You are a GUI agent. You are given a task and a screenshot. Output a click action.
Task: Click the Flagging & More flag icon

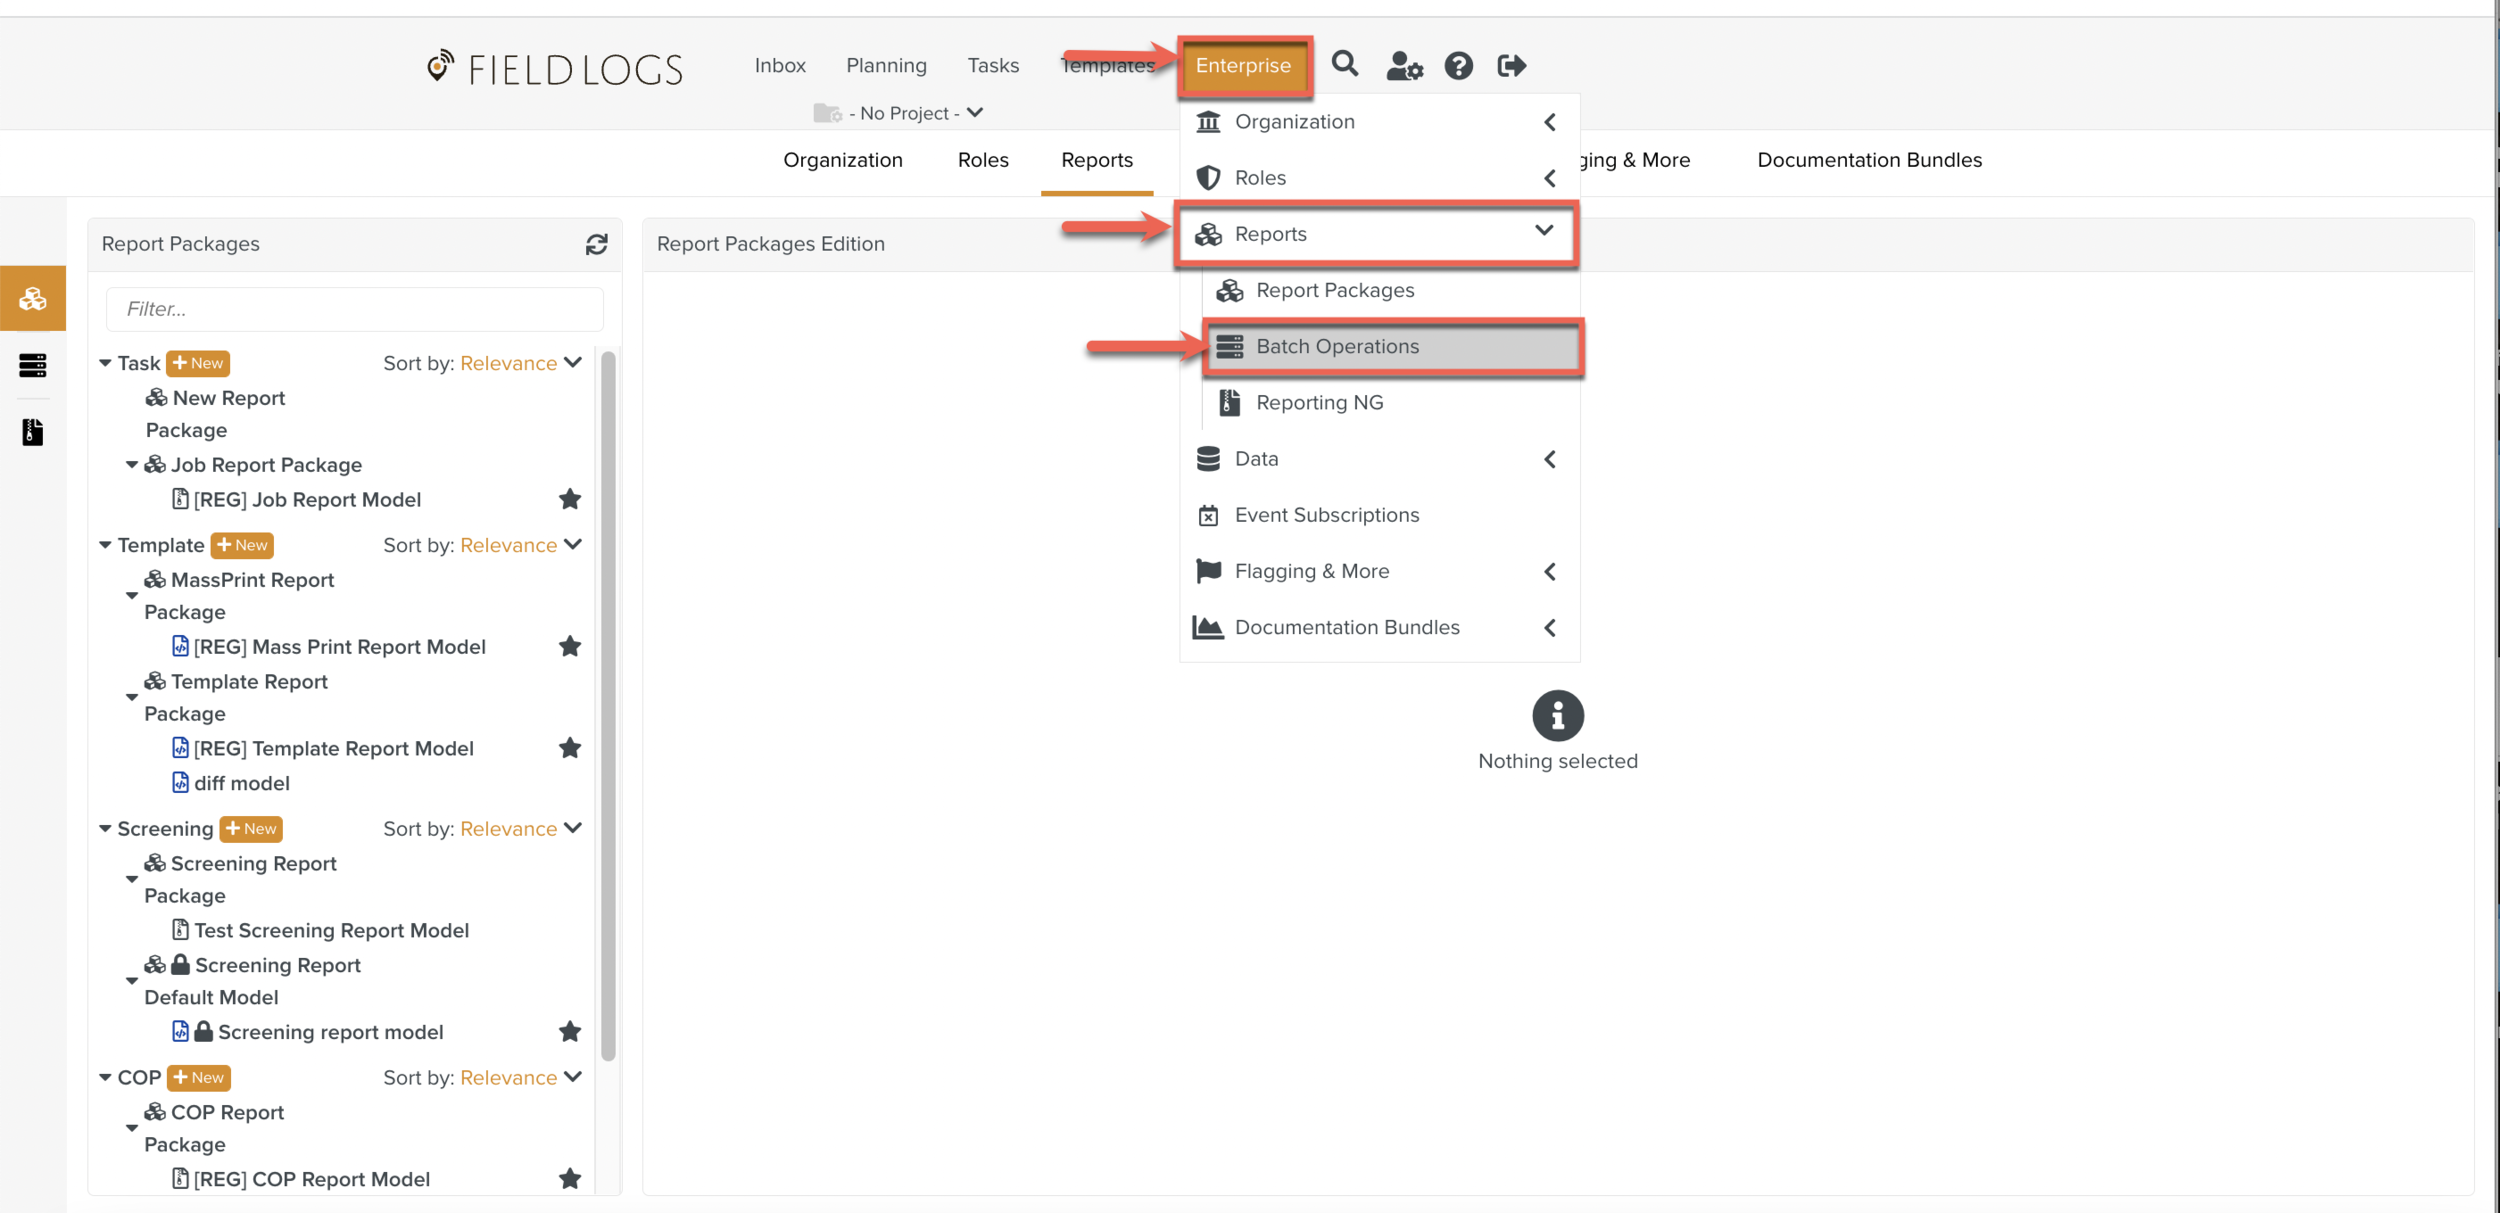[x=1208, y=571]
